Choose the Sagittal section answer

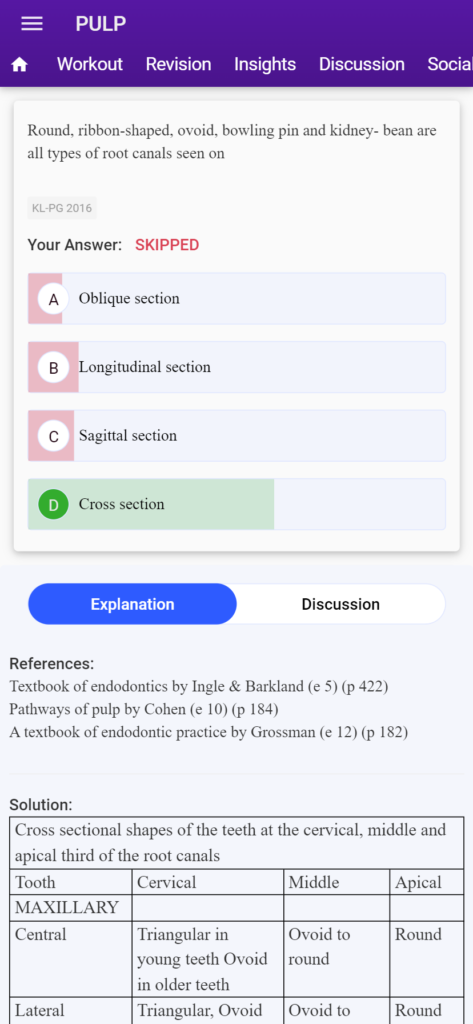coord(236,436)
